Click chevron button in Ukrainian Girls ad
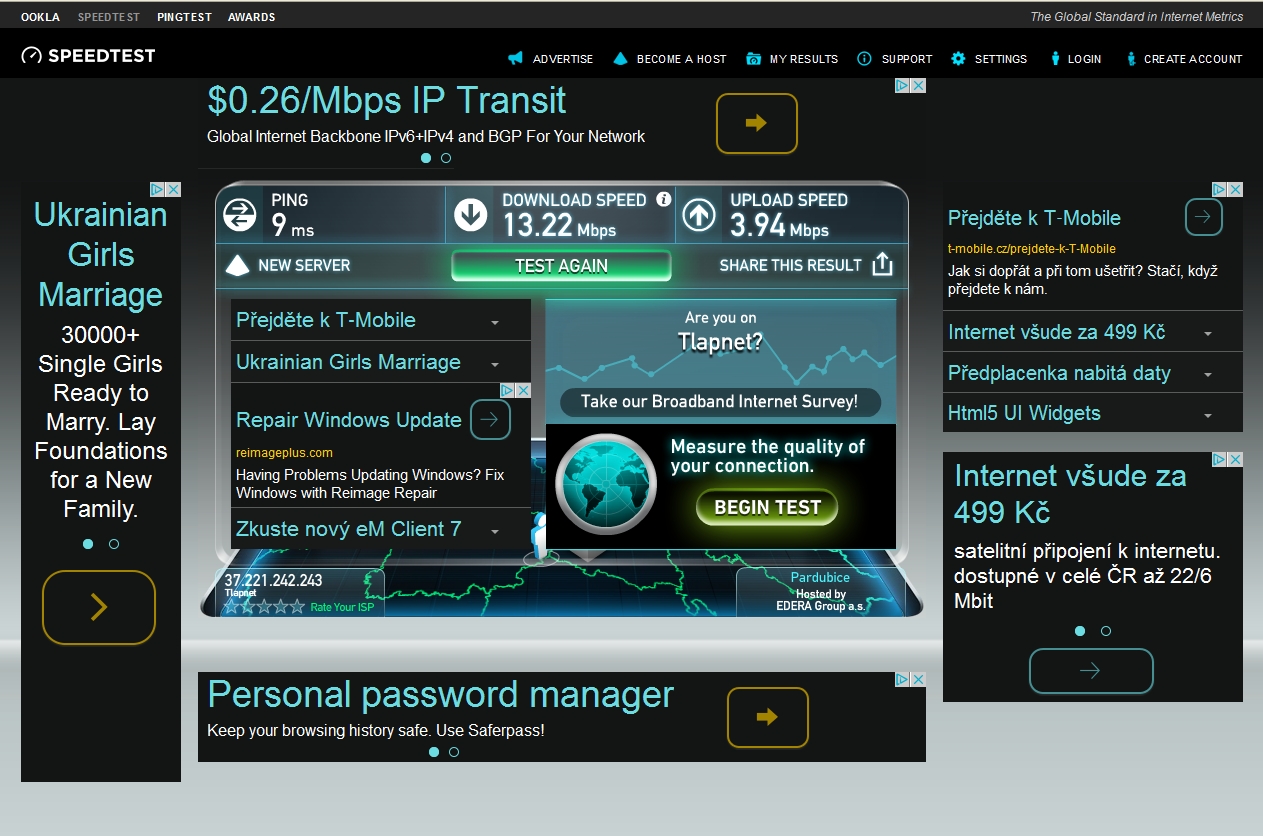This screenshot has width=1263, height=836. [99, 607]
